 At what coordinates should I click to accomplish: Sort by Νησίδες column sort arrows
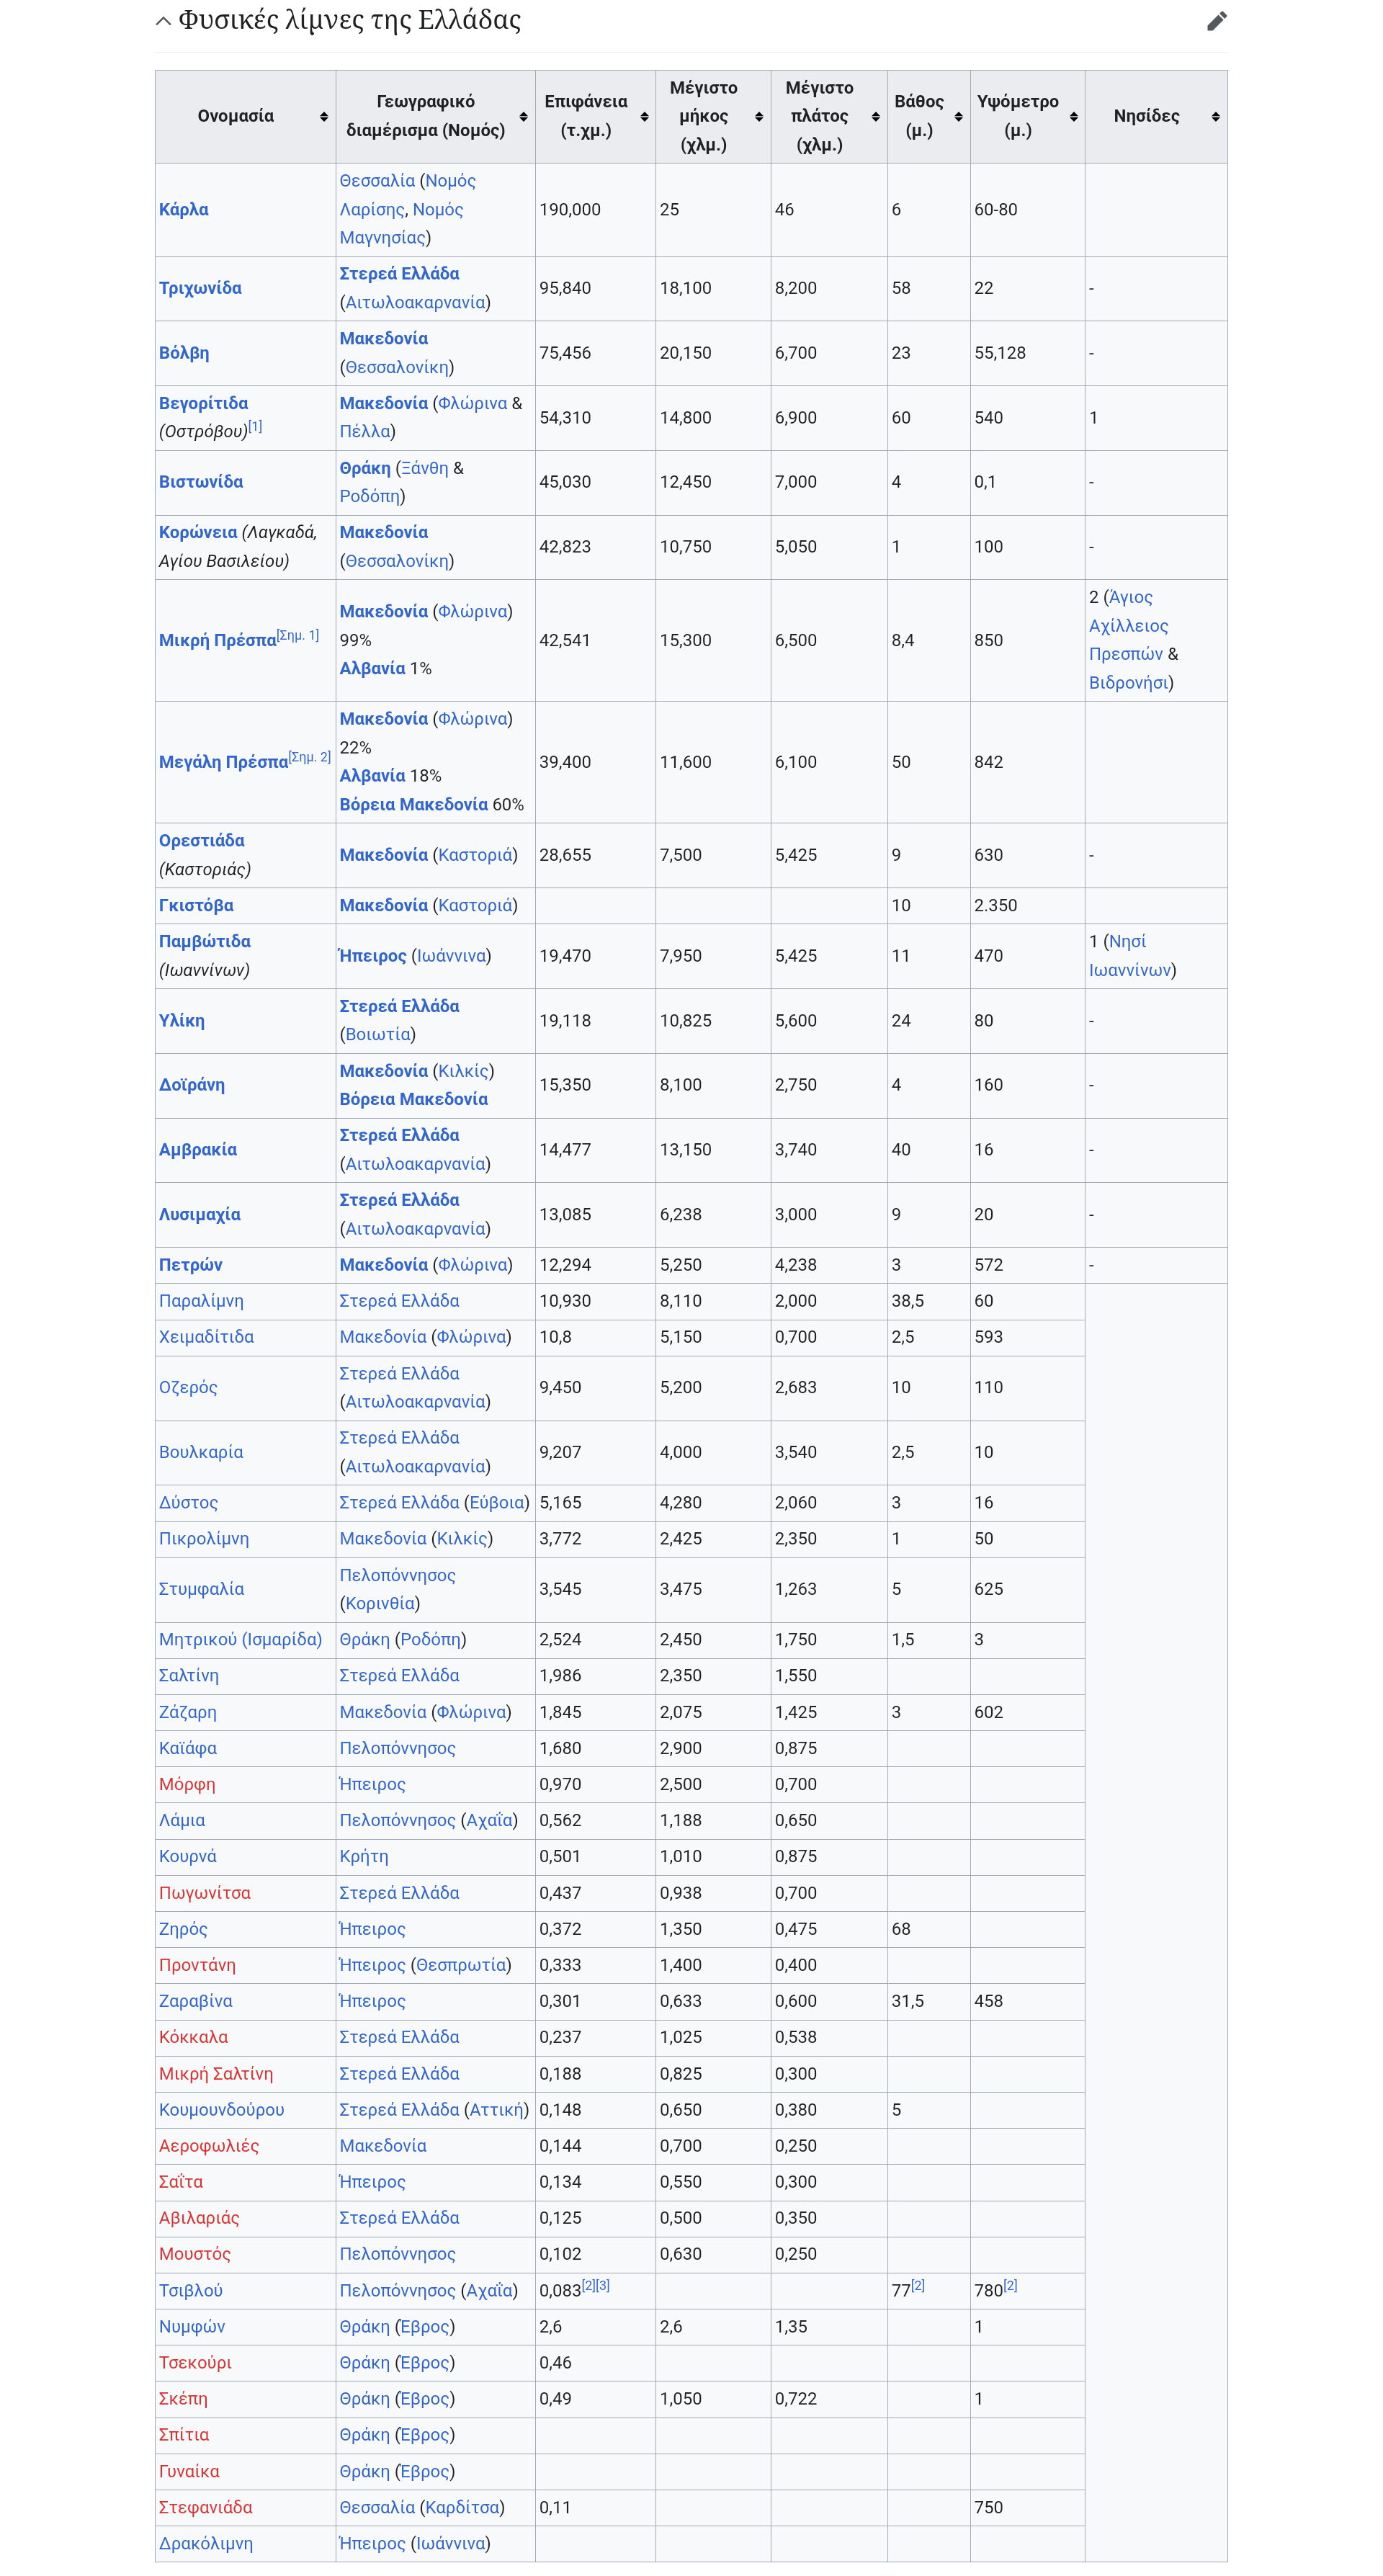[1215, 117]
